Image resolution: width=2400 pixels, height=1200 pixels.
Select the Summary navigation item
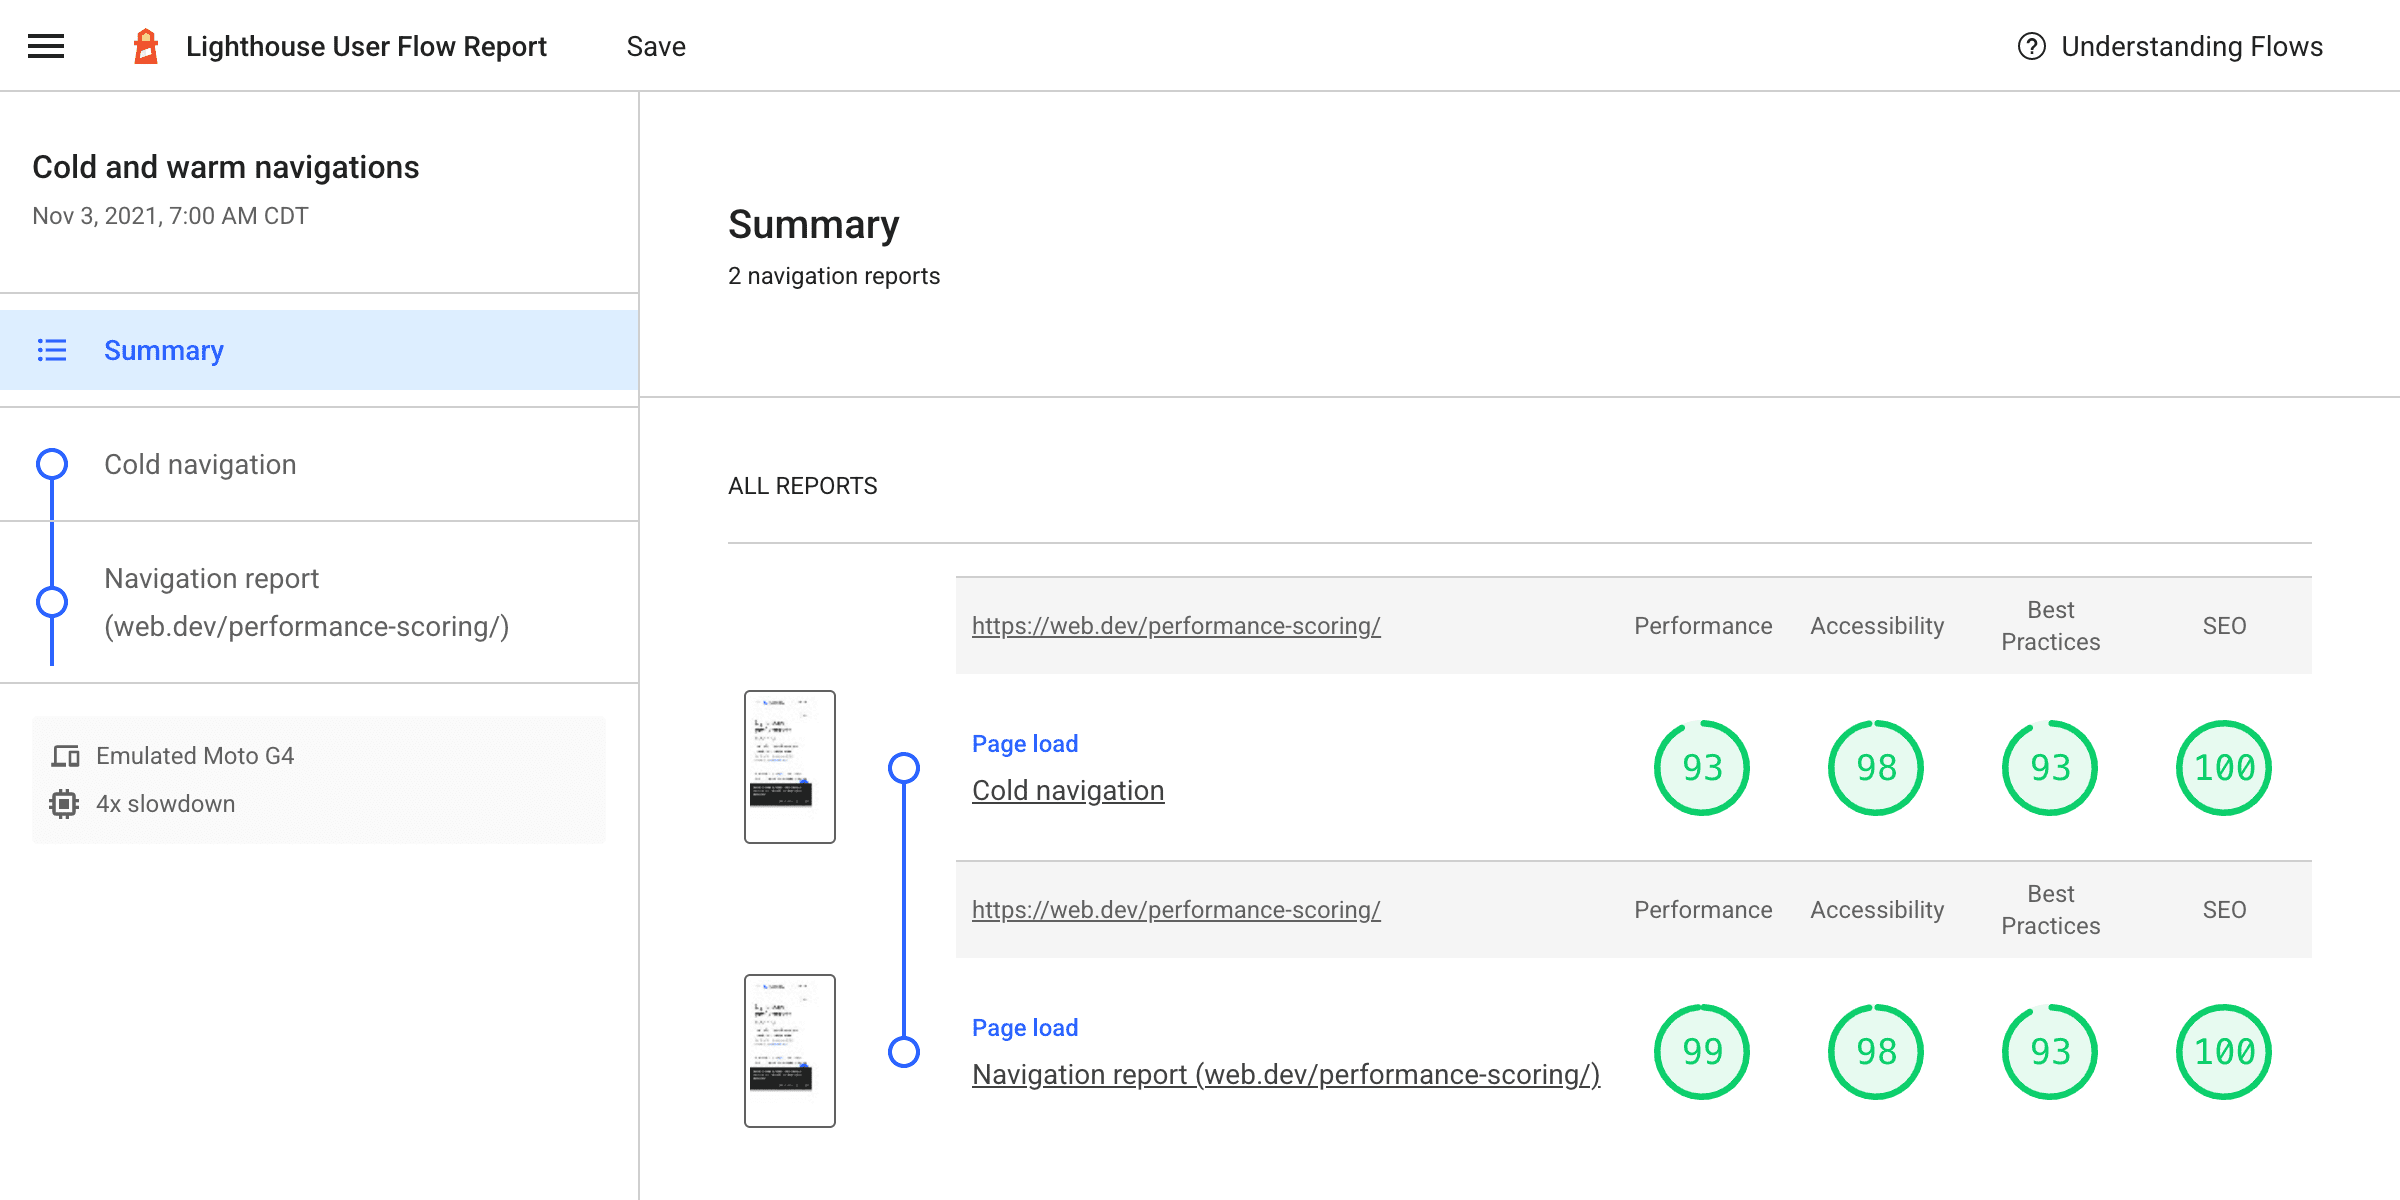(x=164, y=349)
